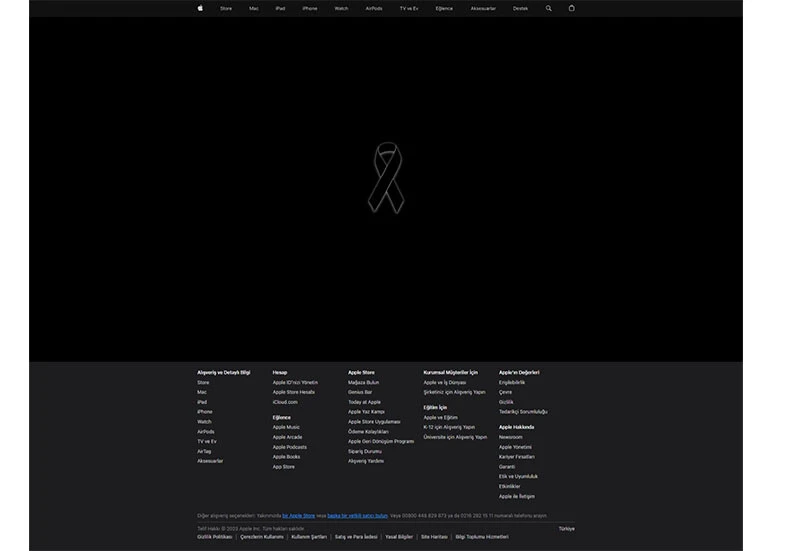
Task: Click the iCloud.com footer link
Action: (x=285, y=402)
